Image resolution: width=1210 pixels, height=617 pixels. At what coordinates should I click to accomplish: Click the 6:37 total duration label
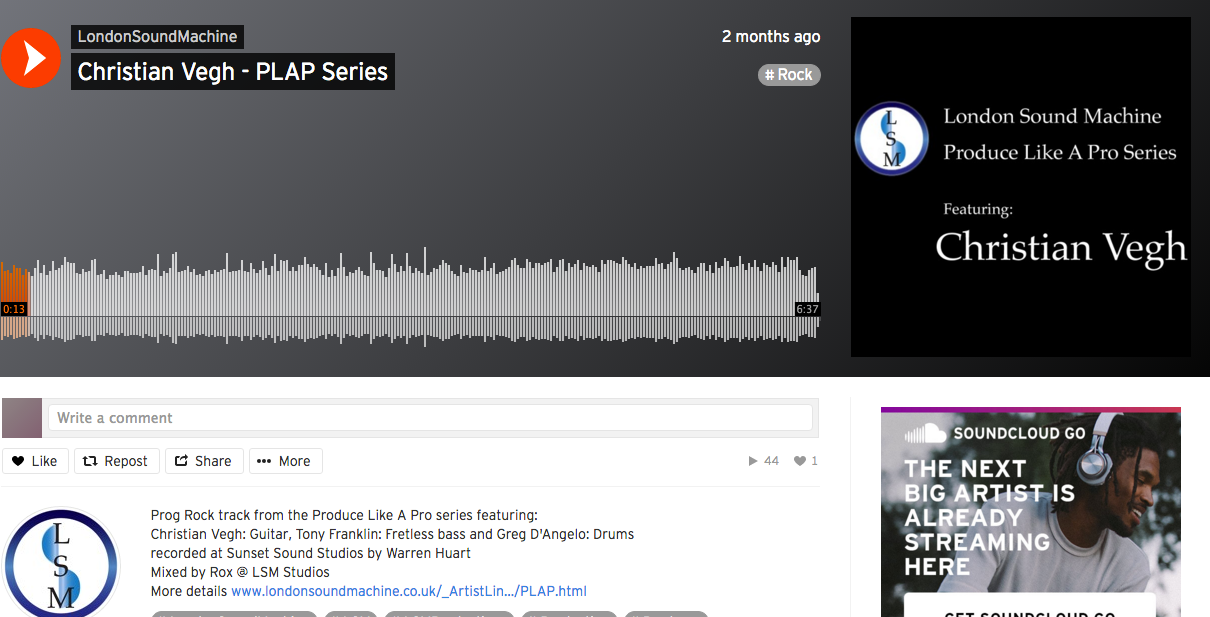807,310
